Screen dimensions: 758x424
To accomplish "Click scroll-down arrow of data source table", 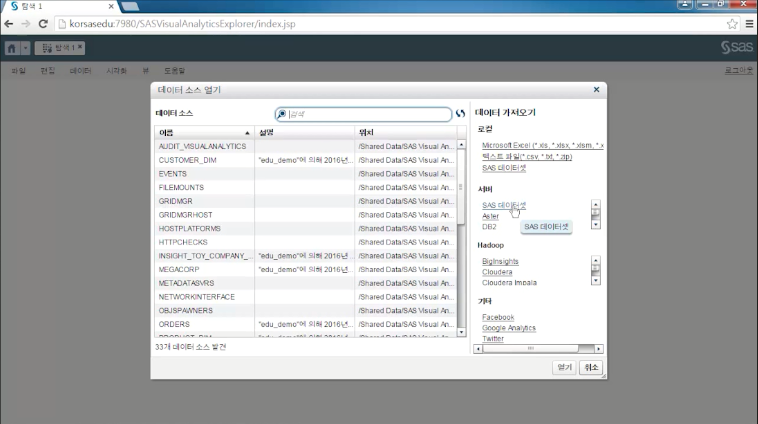I will pyautogui.click(x=461, y=332).
